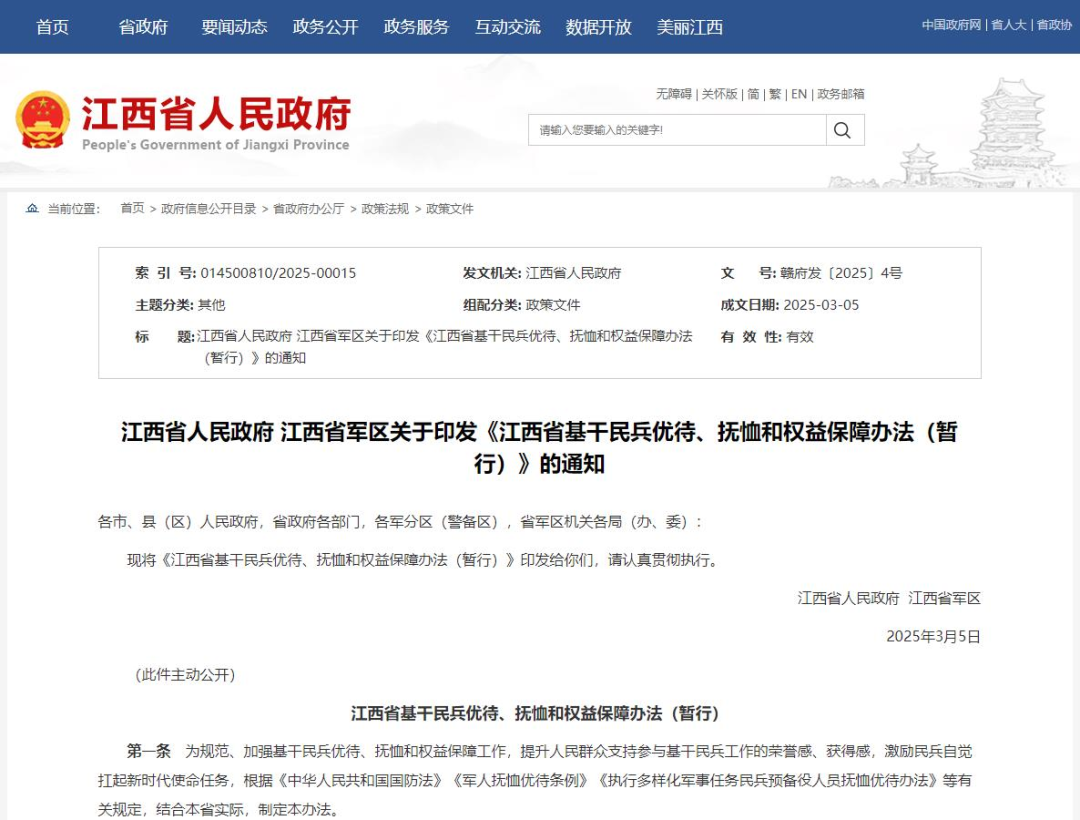Open the 政务邮箱 link
This screenshot has height=820, width=1080.
[840, 94]
